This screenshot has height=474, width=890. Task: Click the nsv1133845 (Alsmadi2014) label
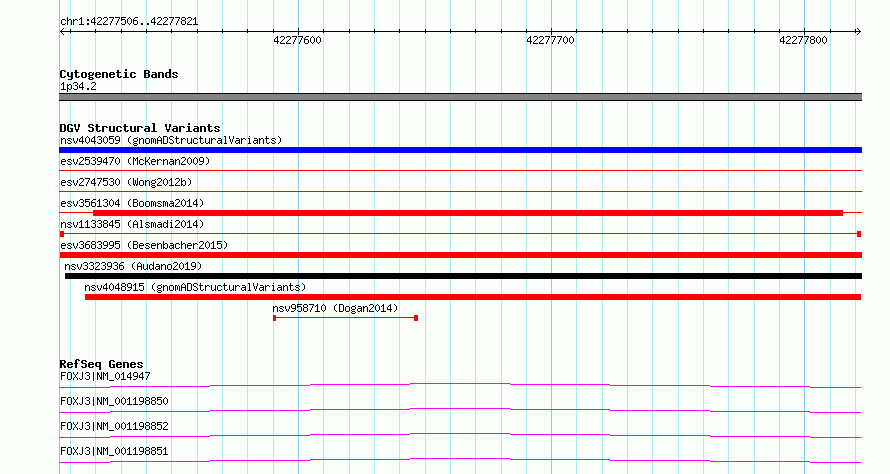point(132,224)
